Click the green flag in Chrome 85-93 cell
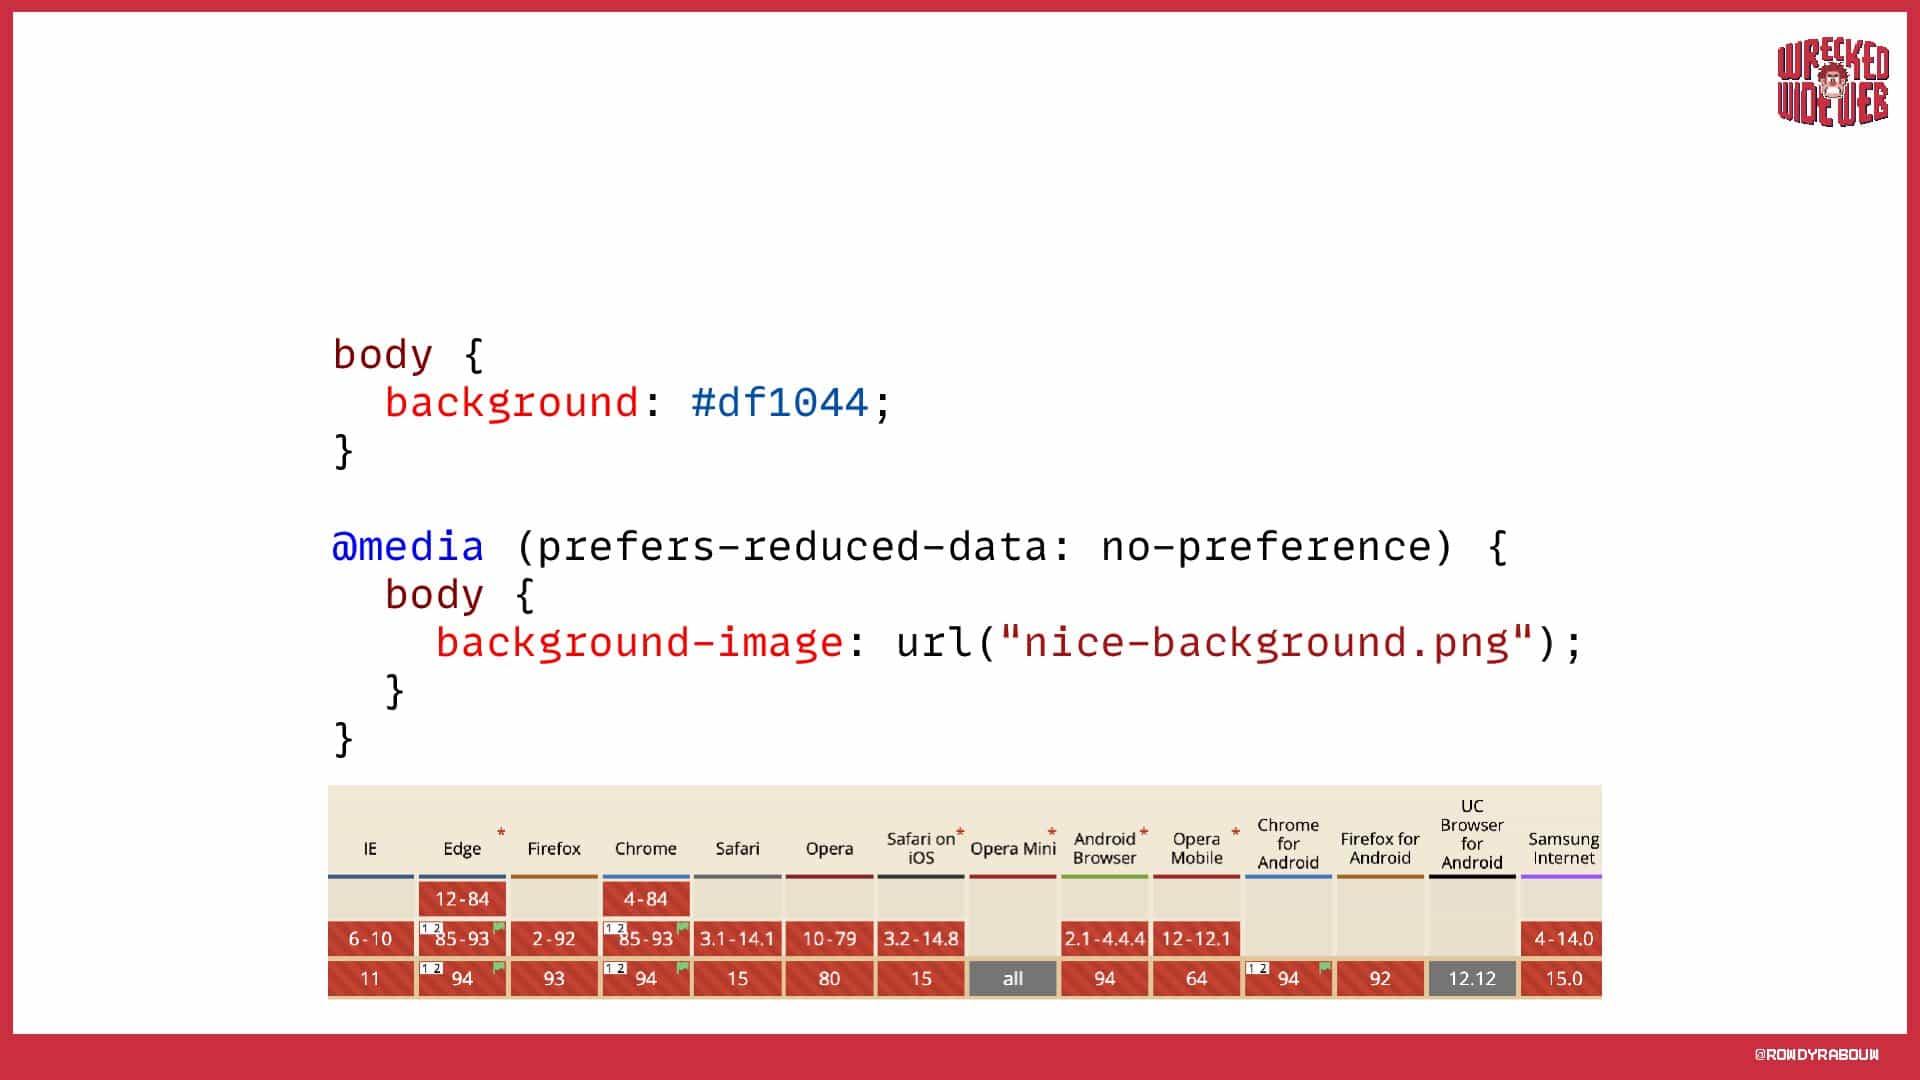 point(682,928)
